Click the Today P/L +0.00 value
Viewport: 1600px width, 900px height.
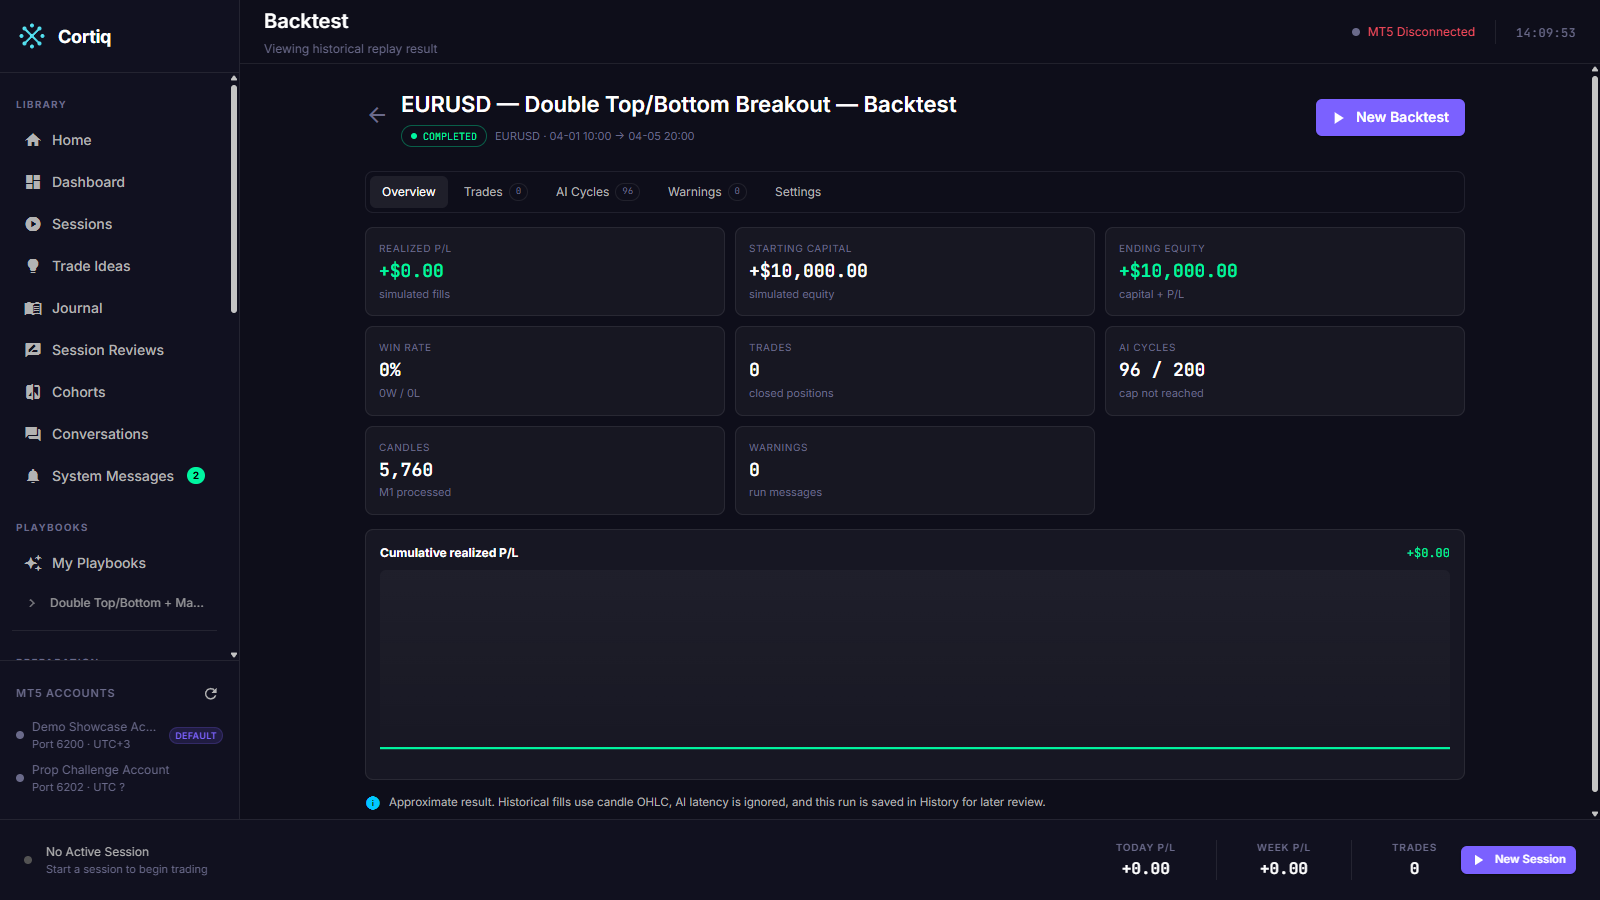click(x=1146, y=869)
